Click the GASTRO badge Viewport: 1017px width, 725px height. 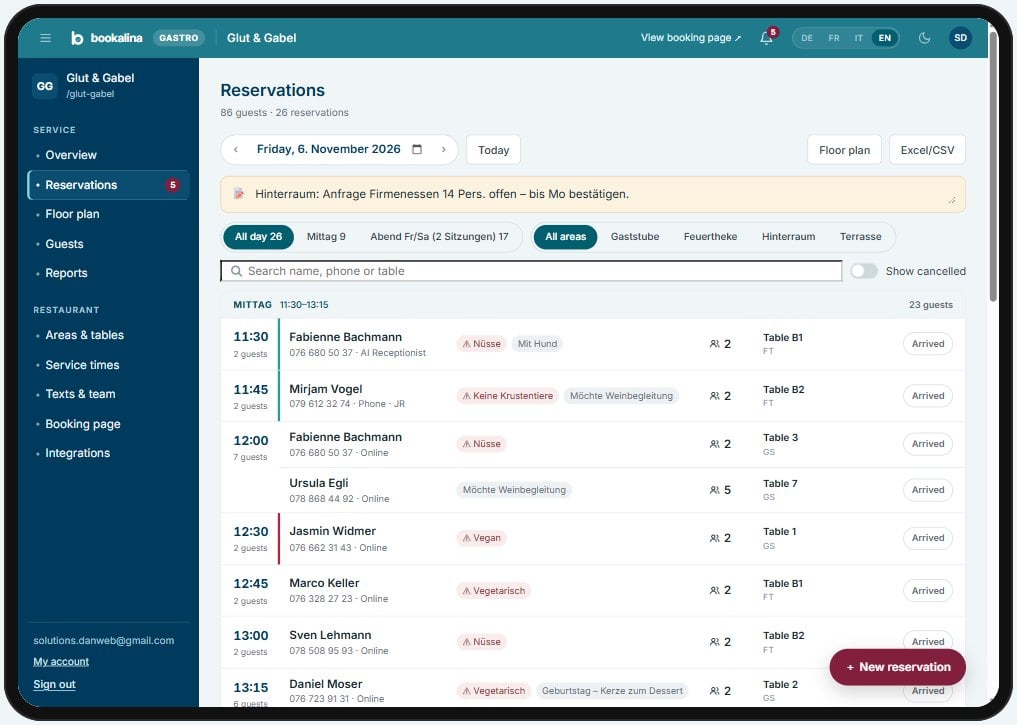[178, 38]
